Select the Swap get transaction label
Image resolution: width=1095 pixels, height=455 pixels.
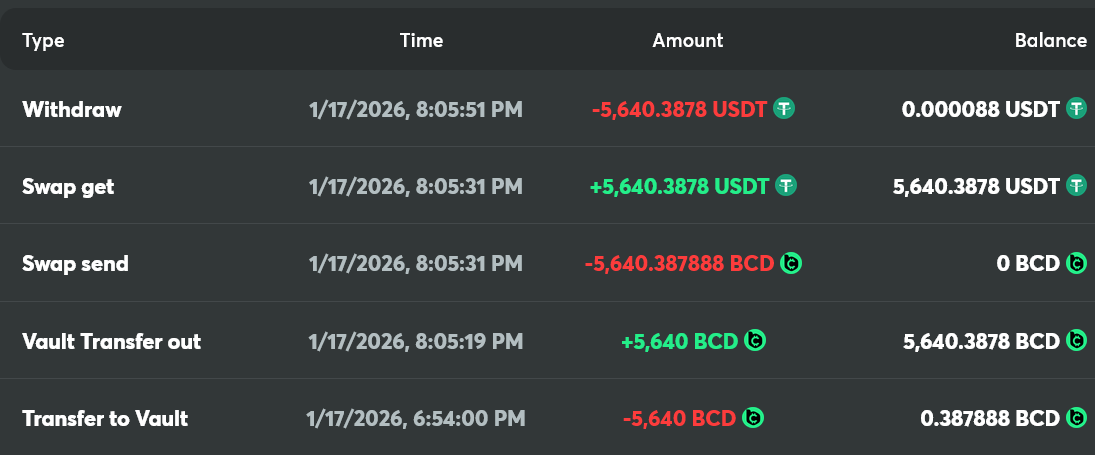pos(68,187)
